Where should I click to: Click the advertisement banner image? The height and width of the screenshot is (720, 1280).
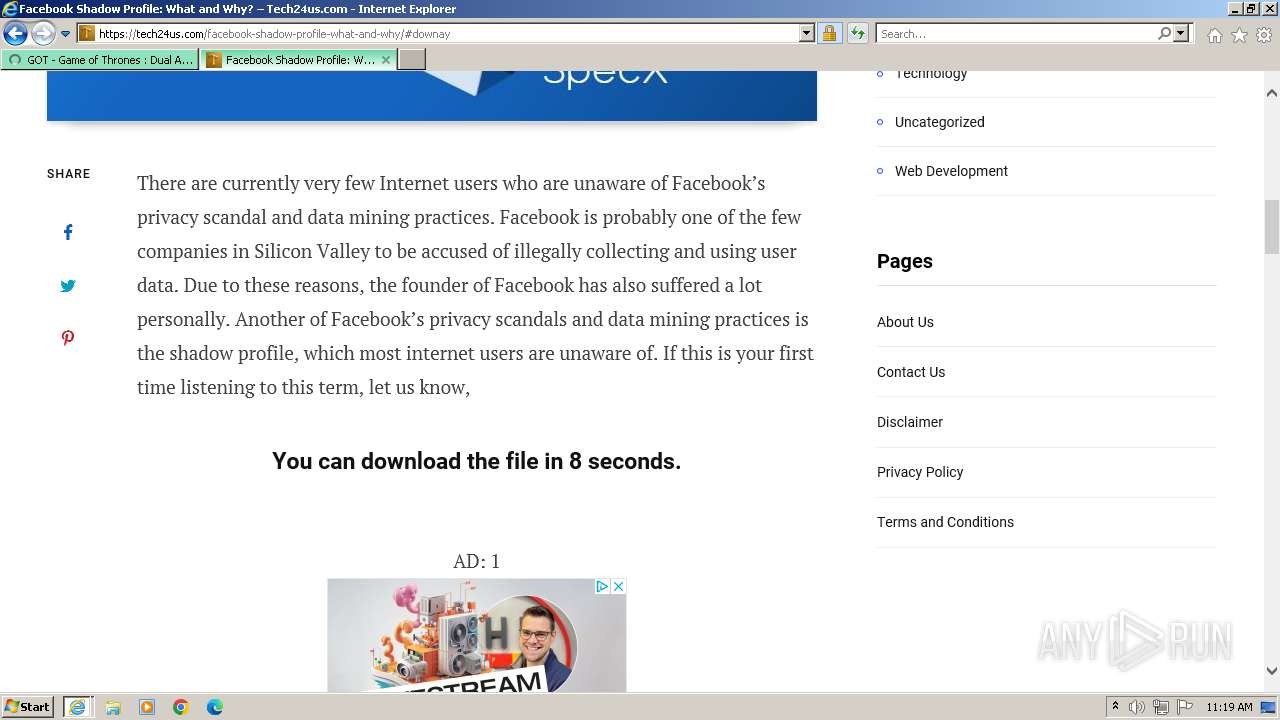click(x=476, y=635)
